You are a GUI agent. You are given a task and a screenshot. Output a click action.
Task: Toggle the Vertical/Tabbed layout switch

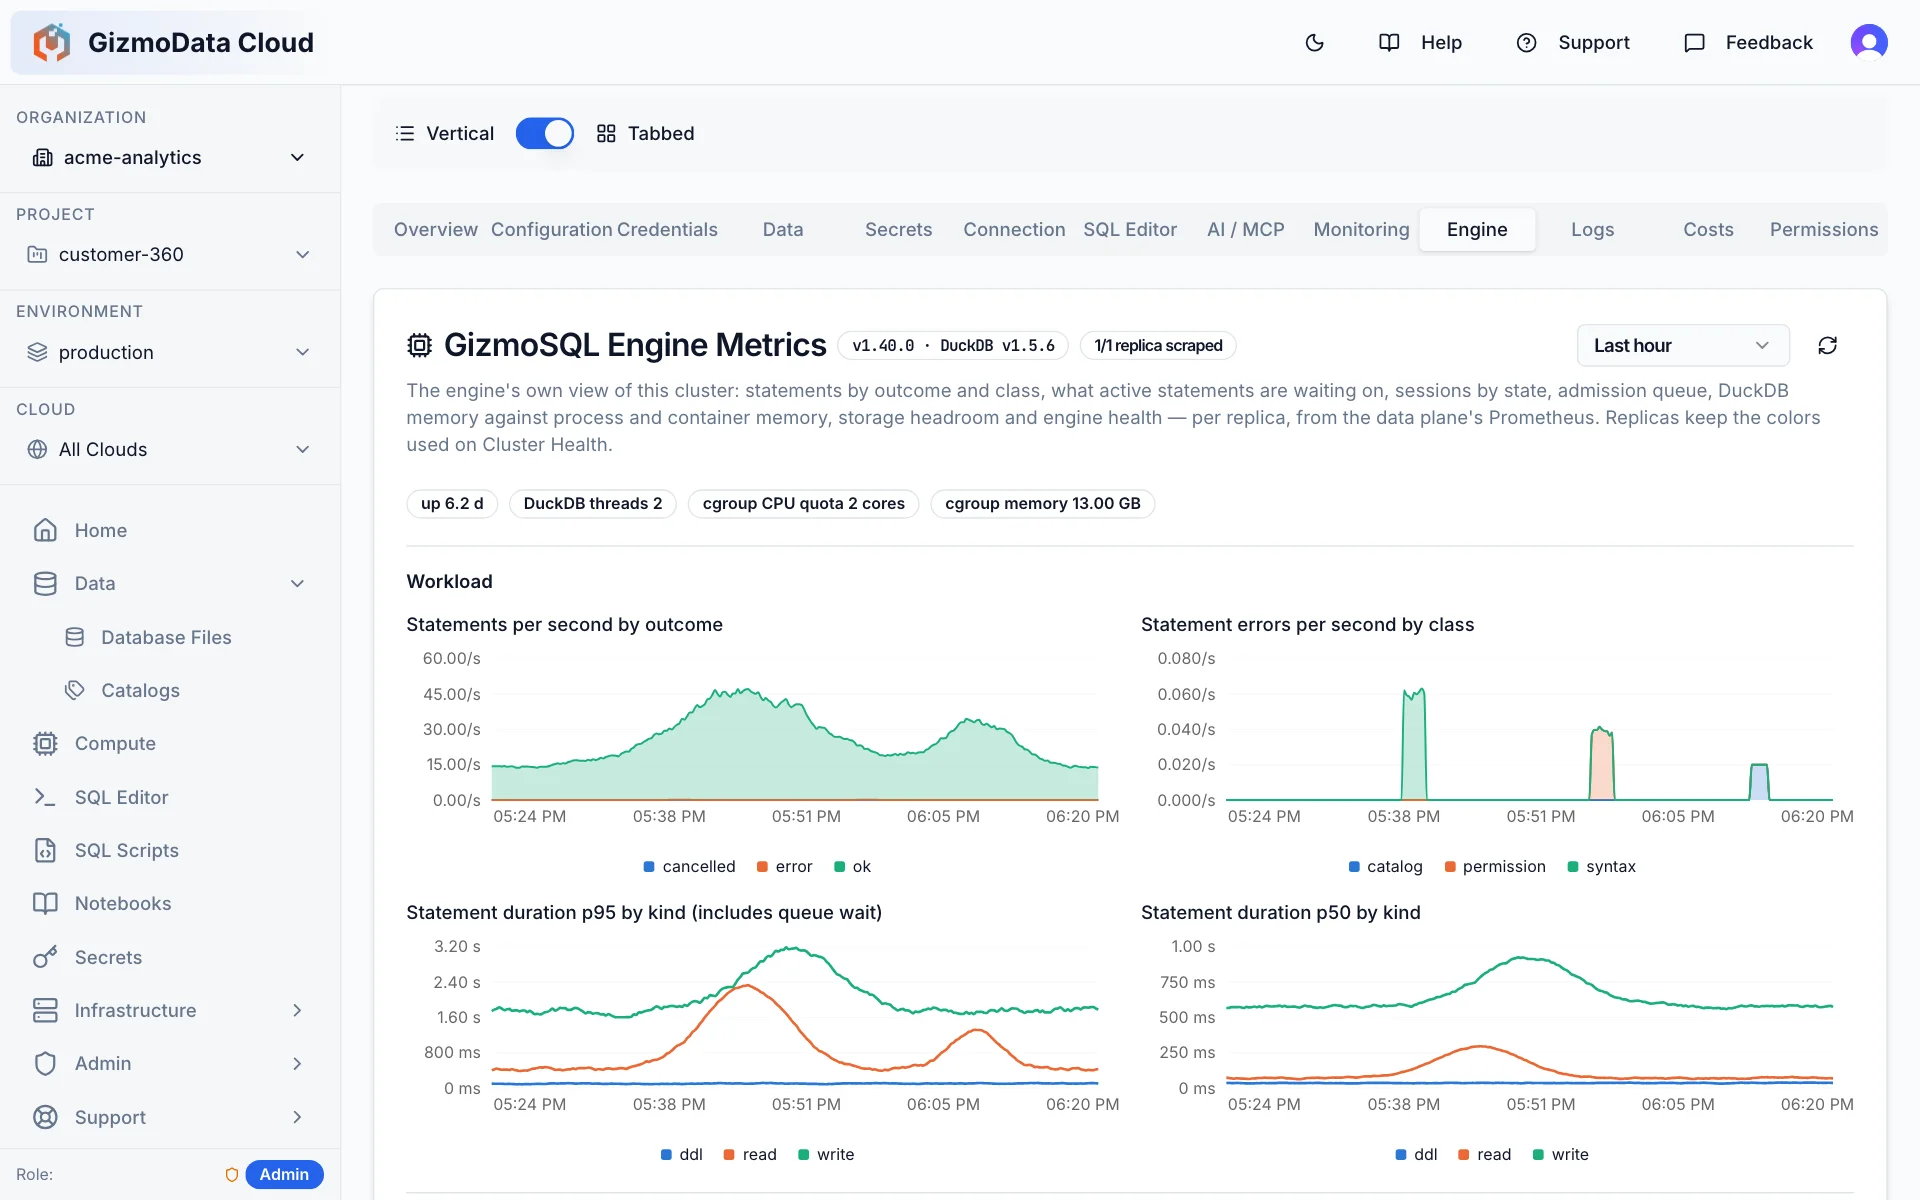pyautogui.click(x=545, y=133)
